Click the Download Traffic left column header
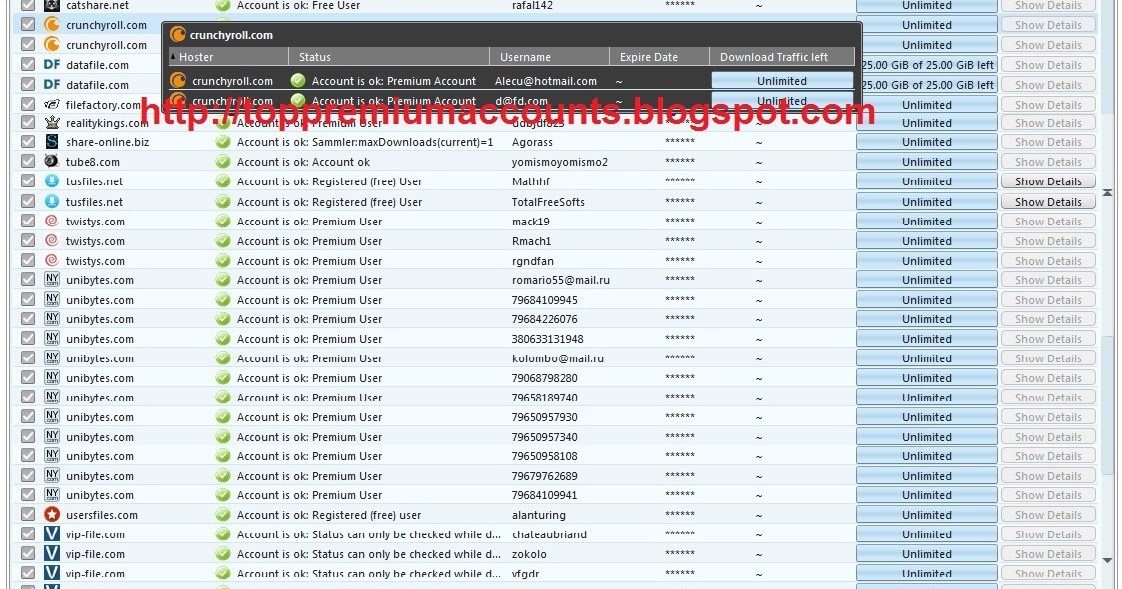 click(782, 57)
